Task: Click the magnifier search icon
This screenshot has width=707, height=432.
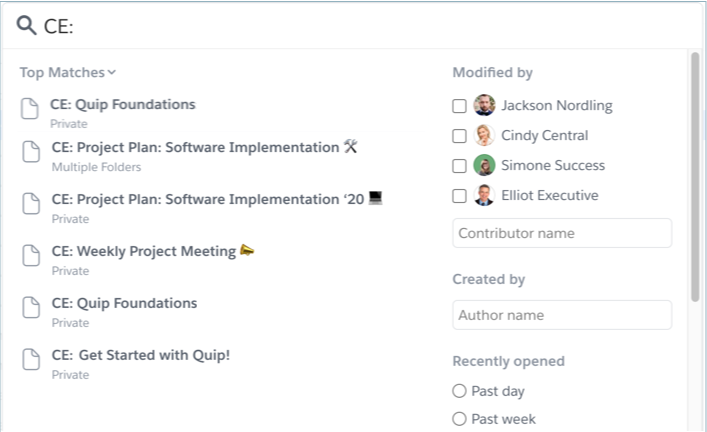Action: [26, 25]
